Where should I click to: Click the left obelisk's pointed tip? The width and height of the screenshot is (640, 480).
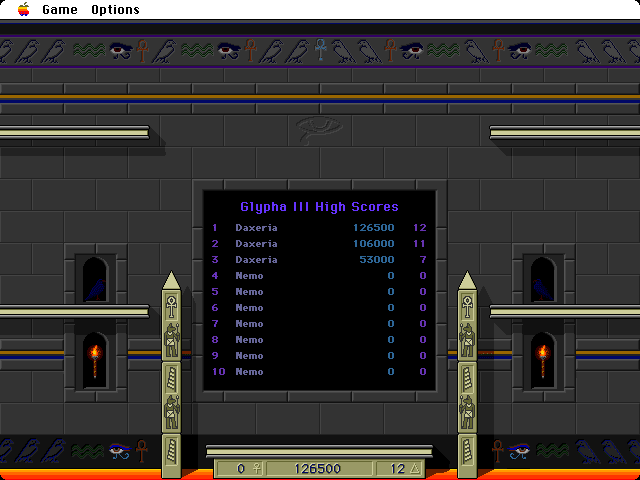(x=171, y=280)
